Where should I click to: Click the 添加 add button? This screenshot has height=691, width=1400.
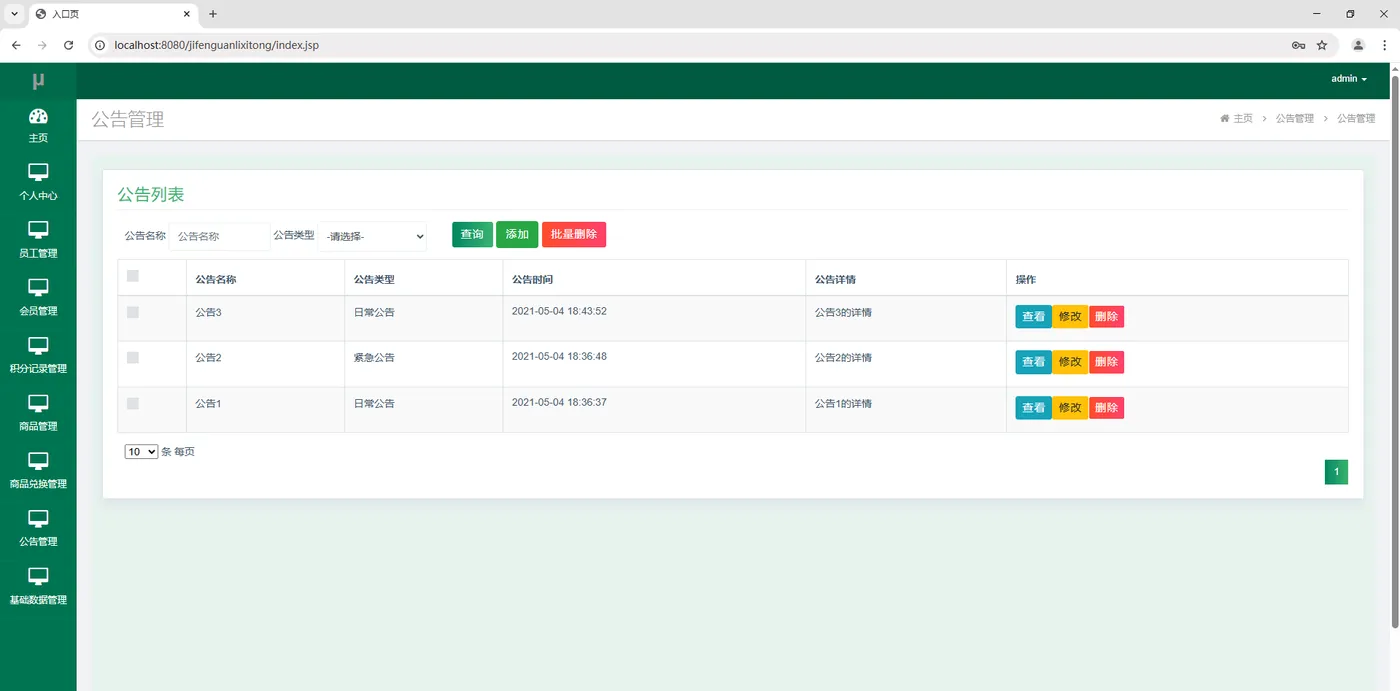pyautogui.click(x=517, y=235)
